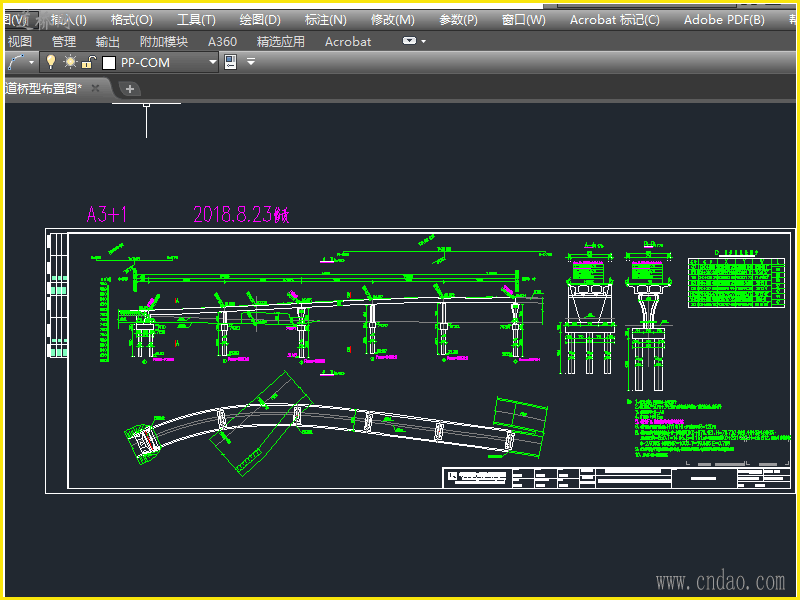Open the 格式(O) menu
Viewport: 800px width, 600px height.
[132, 19]
